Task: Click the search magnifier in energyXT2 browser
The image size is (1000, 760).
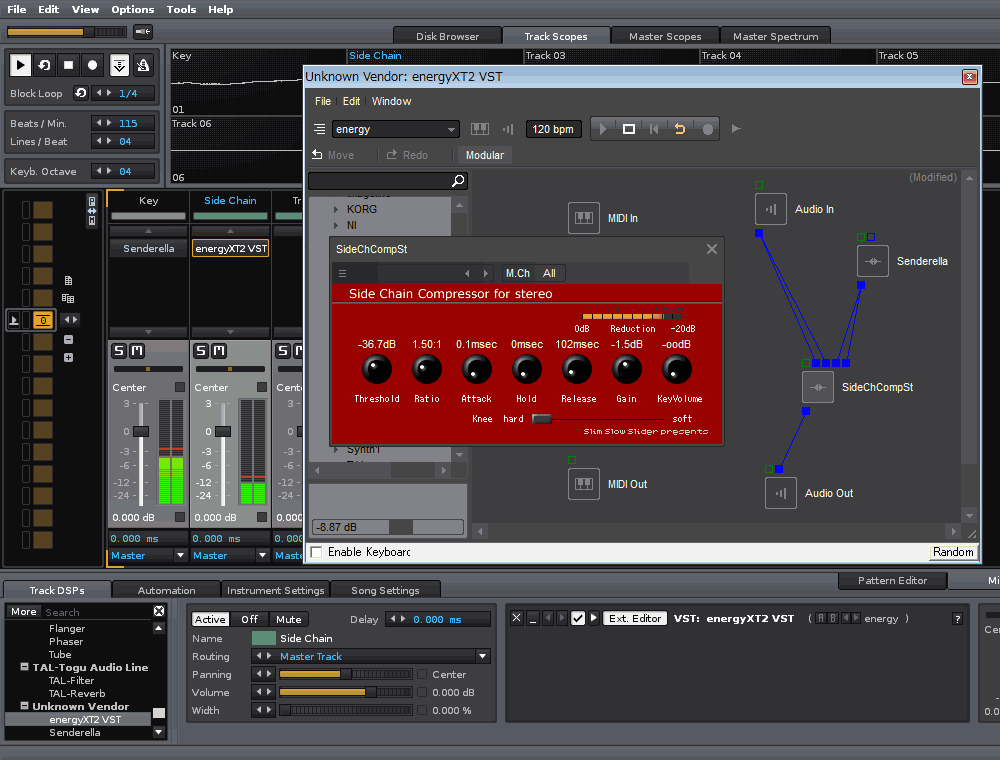Action: click(x=458, y=181)
